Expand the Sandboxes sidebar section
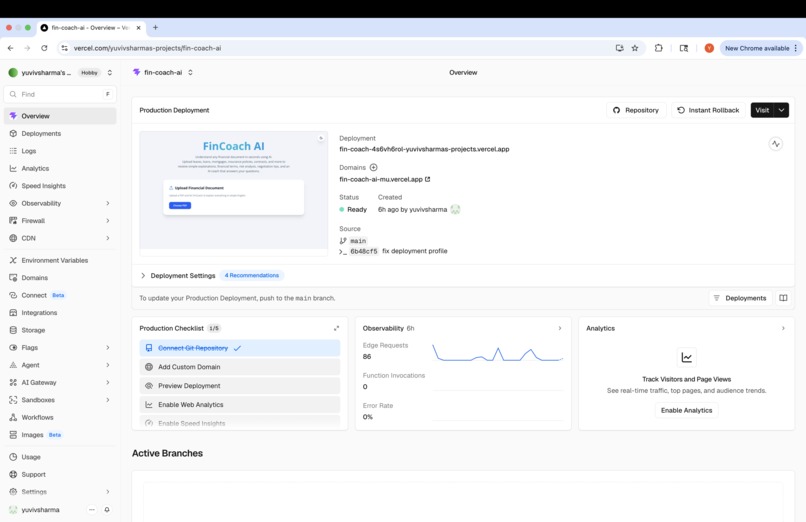This screenshot has height=522, width=806. point(107,400)
